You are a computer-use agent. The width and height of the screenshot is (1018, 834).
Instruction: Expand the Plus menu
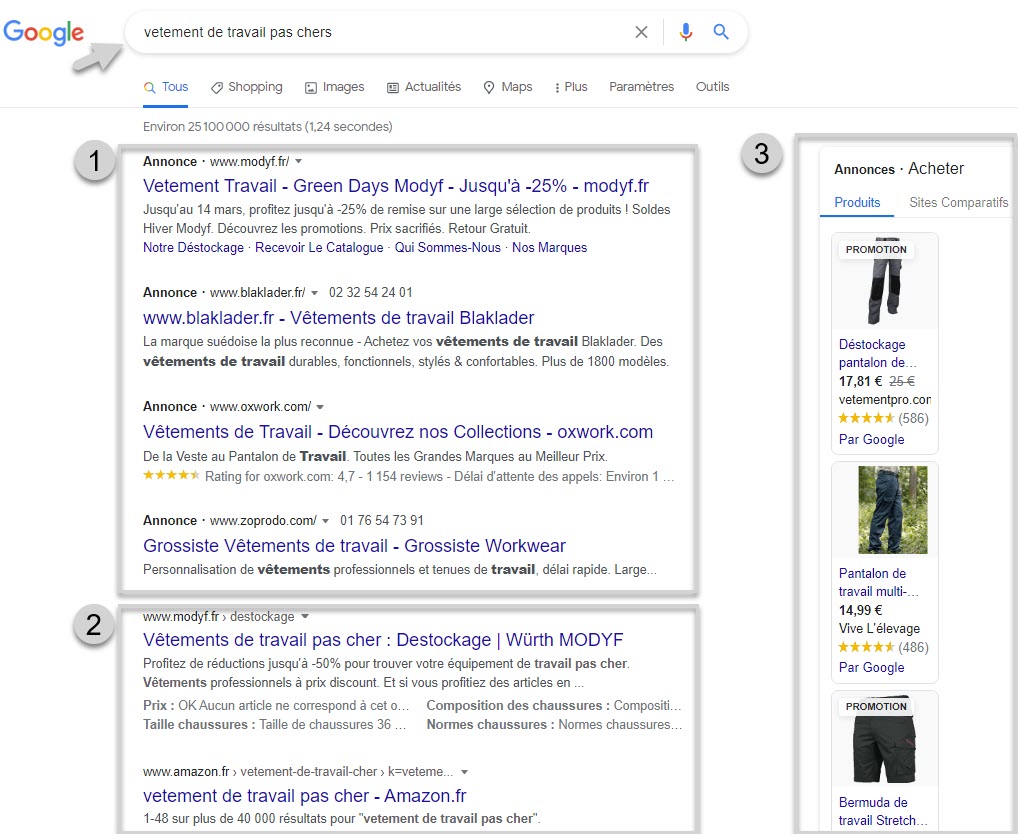[x=571, y=87]
